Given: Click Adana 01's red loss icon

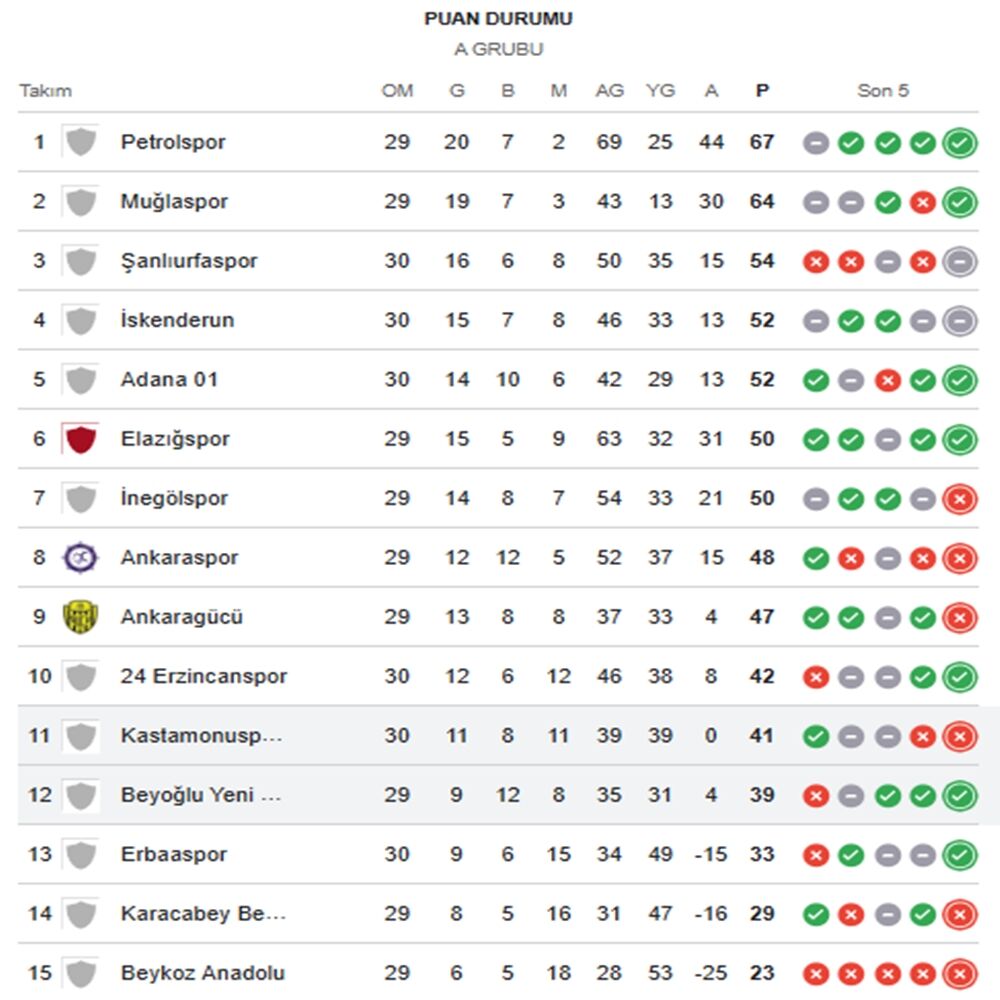Looking at the screenshot, I should pos(887,381).
